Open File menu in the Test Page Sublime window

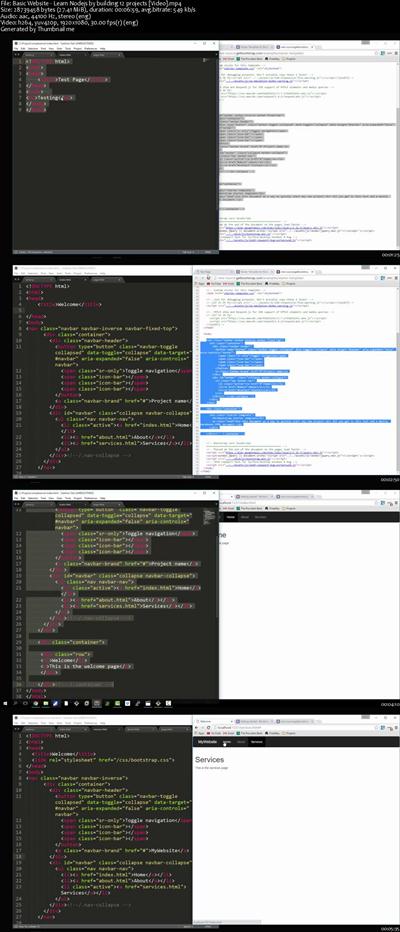coord(17,48)
